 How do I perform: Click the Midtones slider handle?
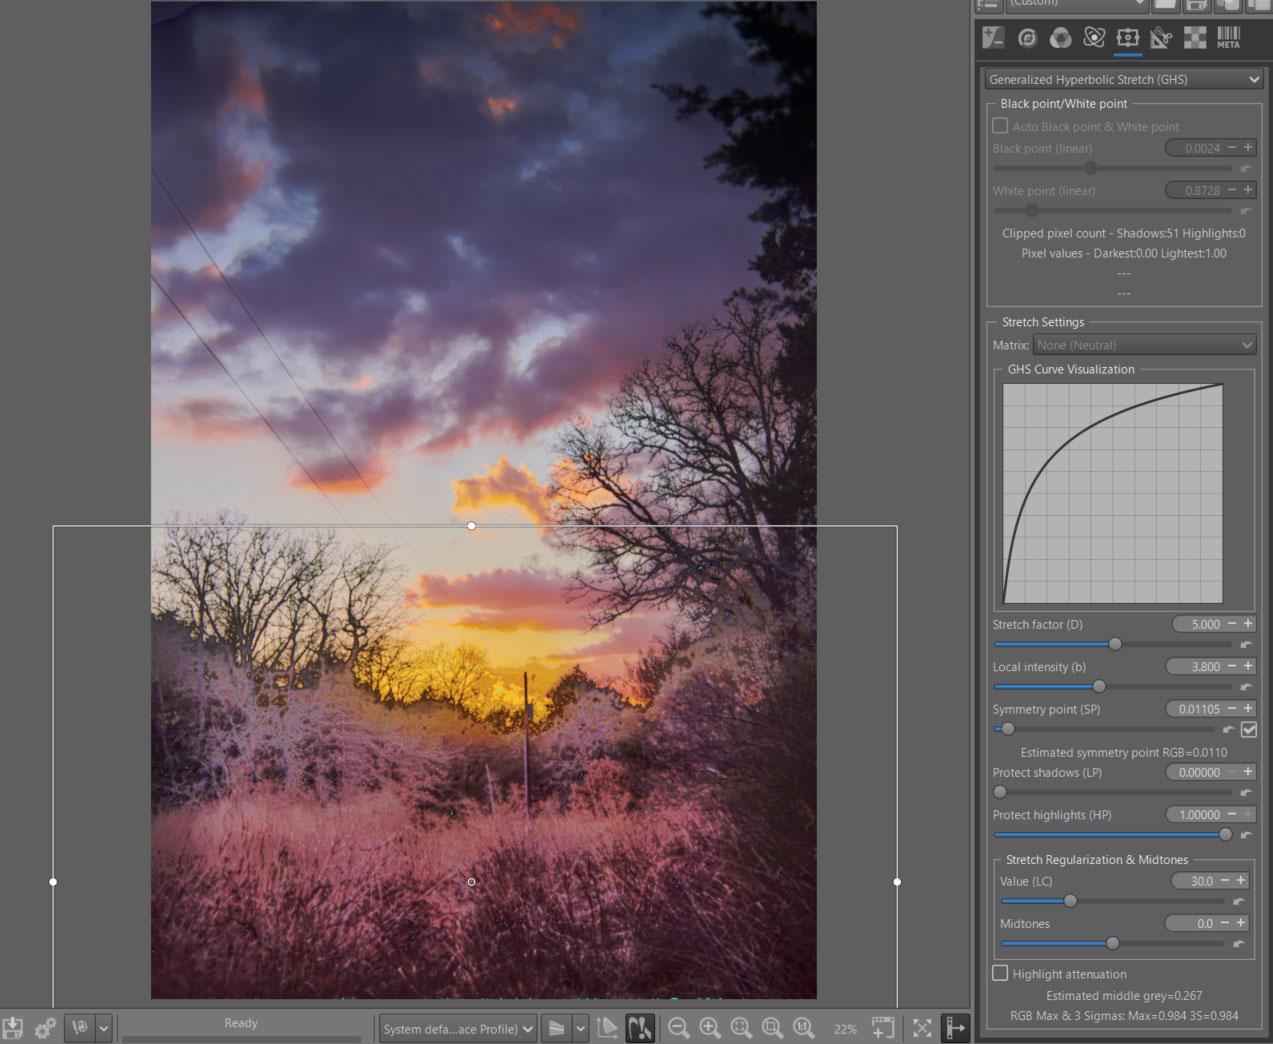(x=1112, y=943)
